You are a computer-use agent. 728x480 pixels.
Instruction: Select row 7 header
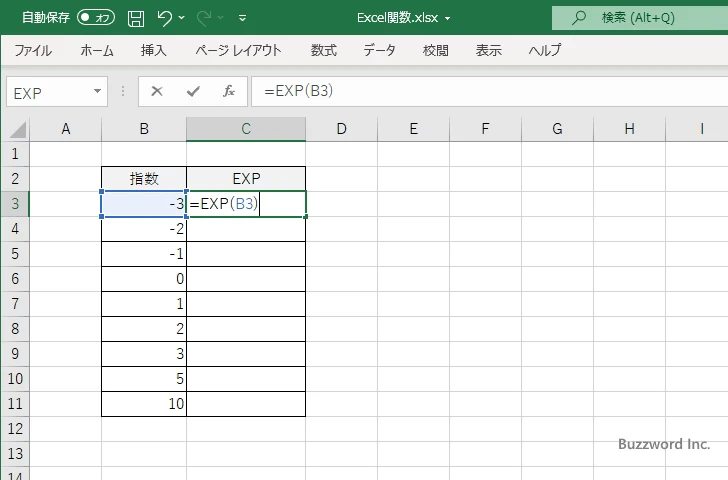tap(14, 304)
